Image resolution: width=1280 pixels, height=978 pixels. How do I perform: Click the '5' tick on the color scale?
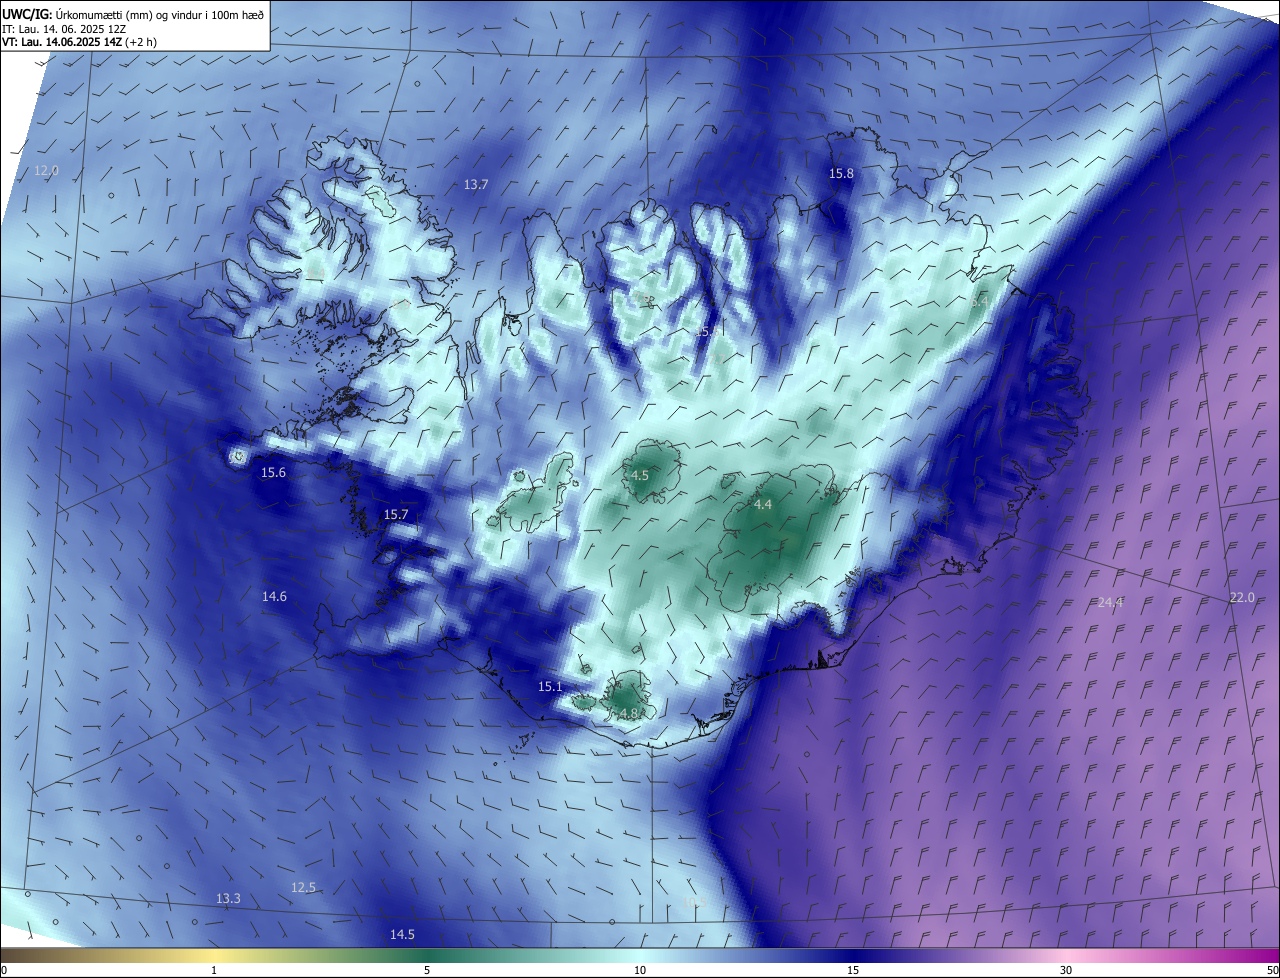427,970
